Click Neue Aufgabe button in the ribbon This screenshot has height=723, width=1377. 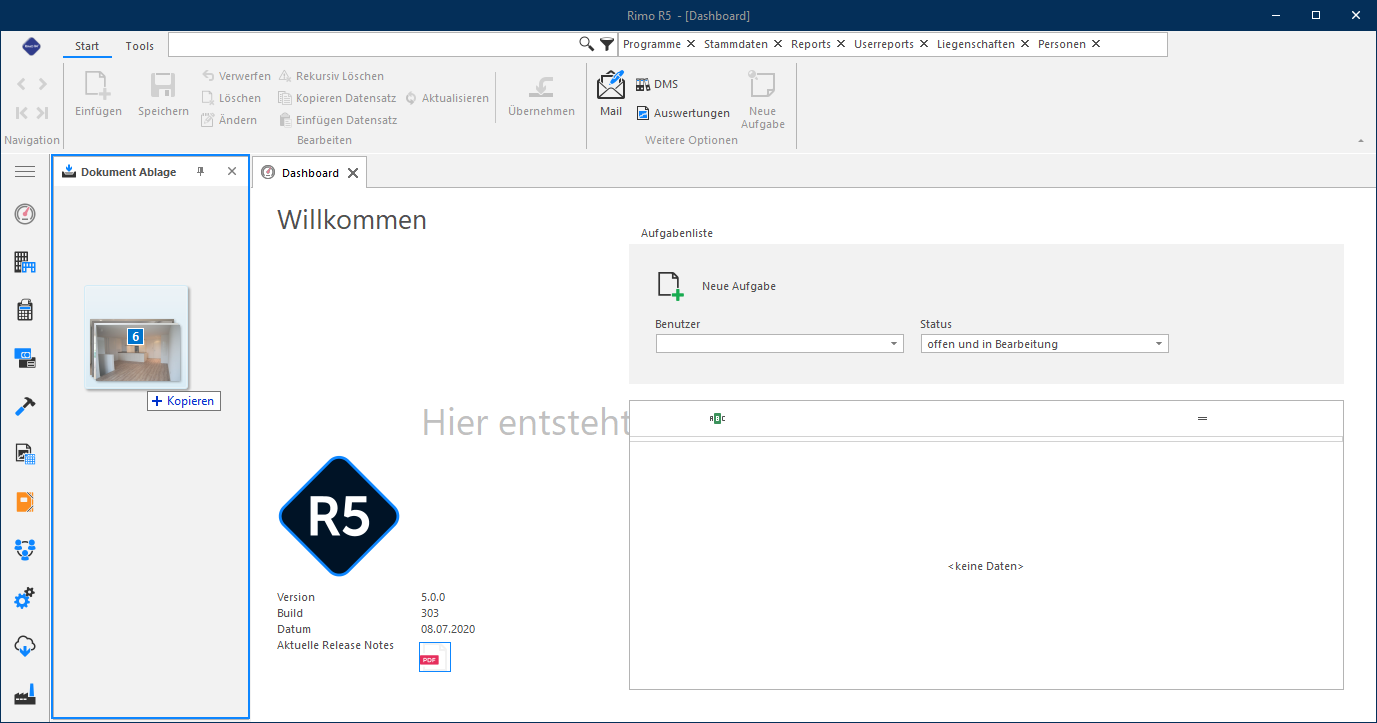(x=763, y=100)
